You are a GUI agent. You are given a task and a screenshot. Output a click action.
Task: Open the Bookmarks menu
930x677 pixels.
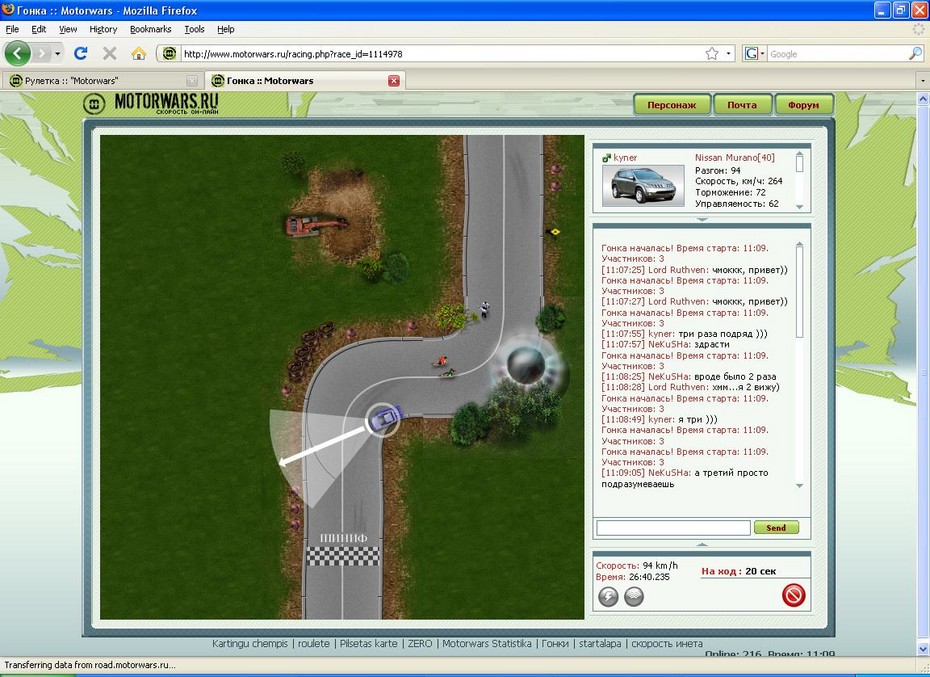coord(150,29)
